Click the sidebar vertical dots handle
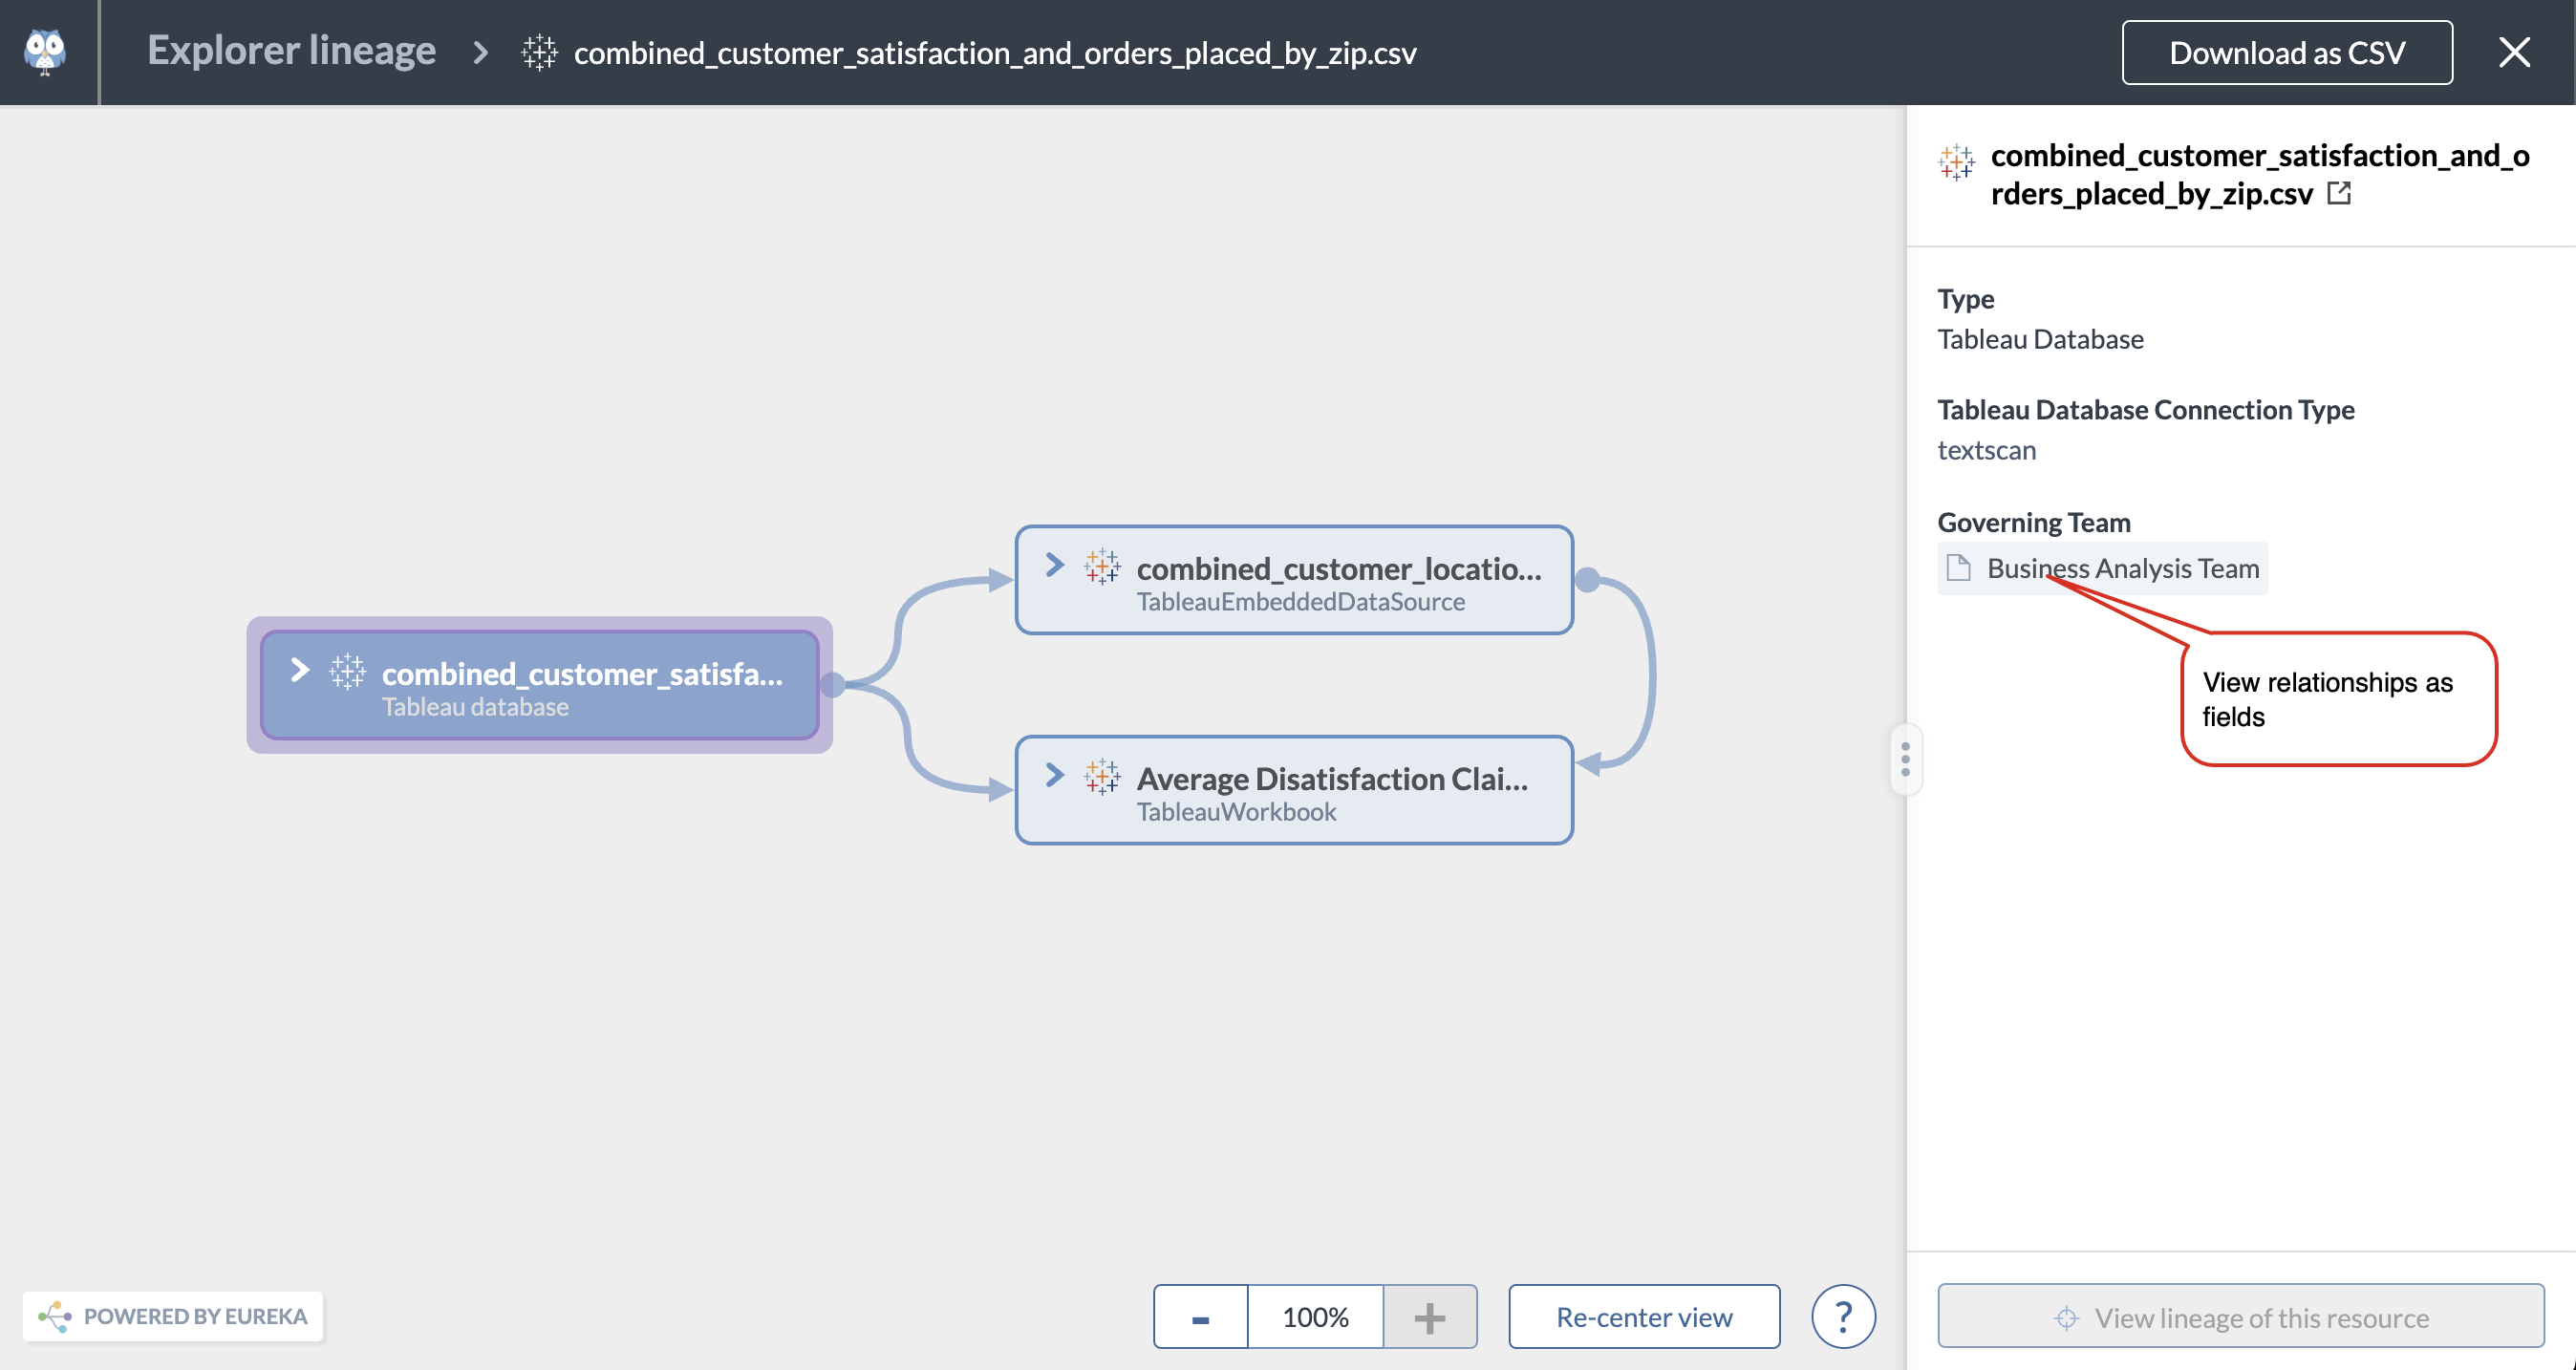The image size is (2576, 1370). [x=1905, y=759]
